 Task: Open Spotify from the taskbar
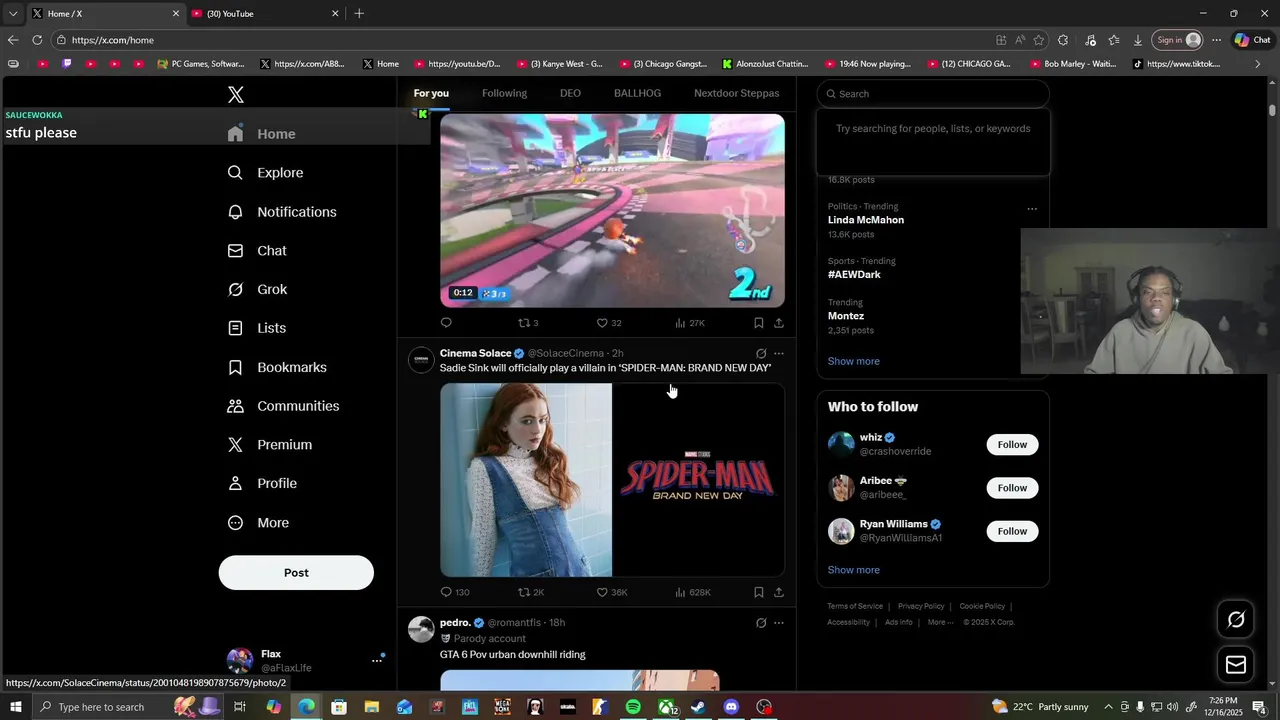point(633,707)
